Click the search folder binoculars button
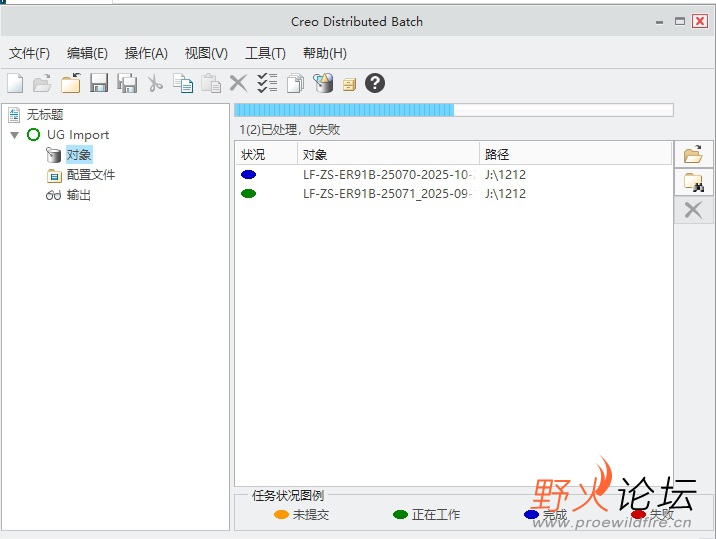Screen dimensions: 716x539 (693, 182)
